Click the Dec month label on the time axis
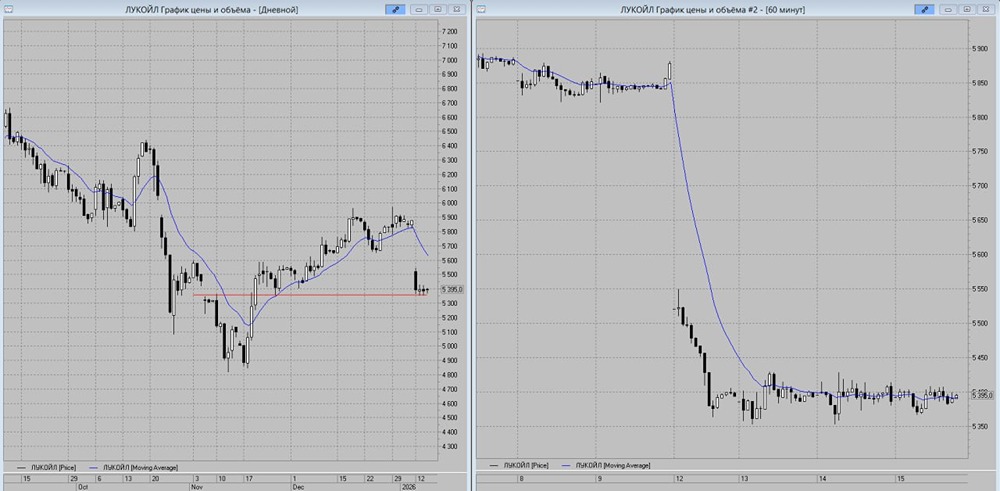This screenshot has height=491, width=1000. [x=299, y=485]
